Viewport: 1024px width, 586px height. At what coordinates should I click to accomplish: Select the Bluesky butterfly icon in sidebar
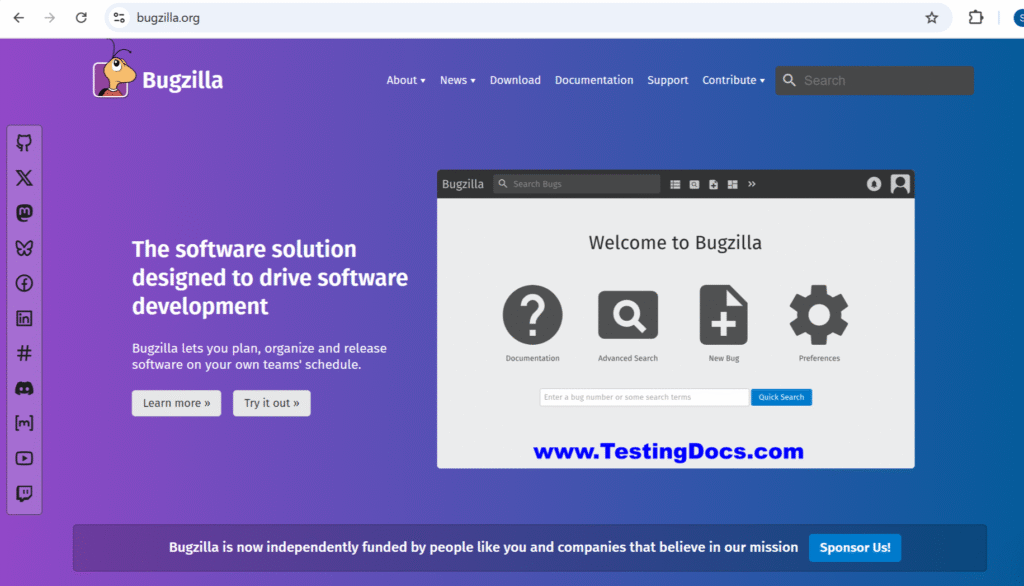(24, 247)
